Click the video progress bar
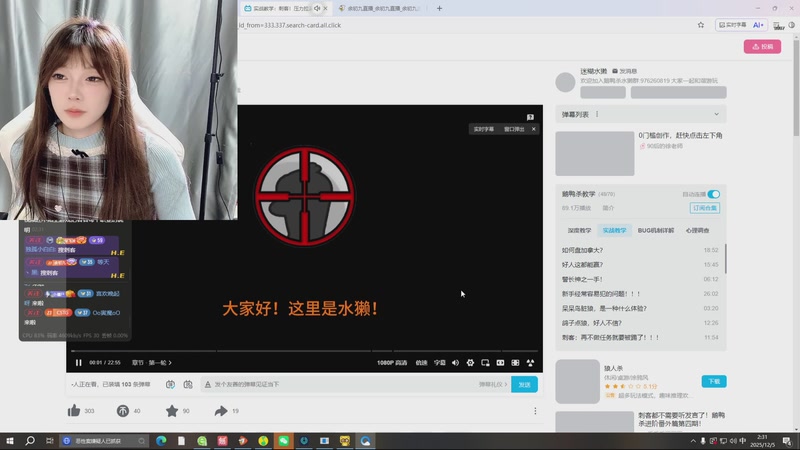800x450 pixels. [304, 351]
